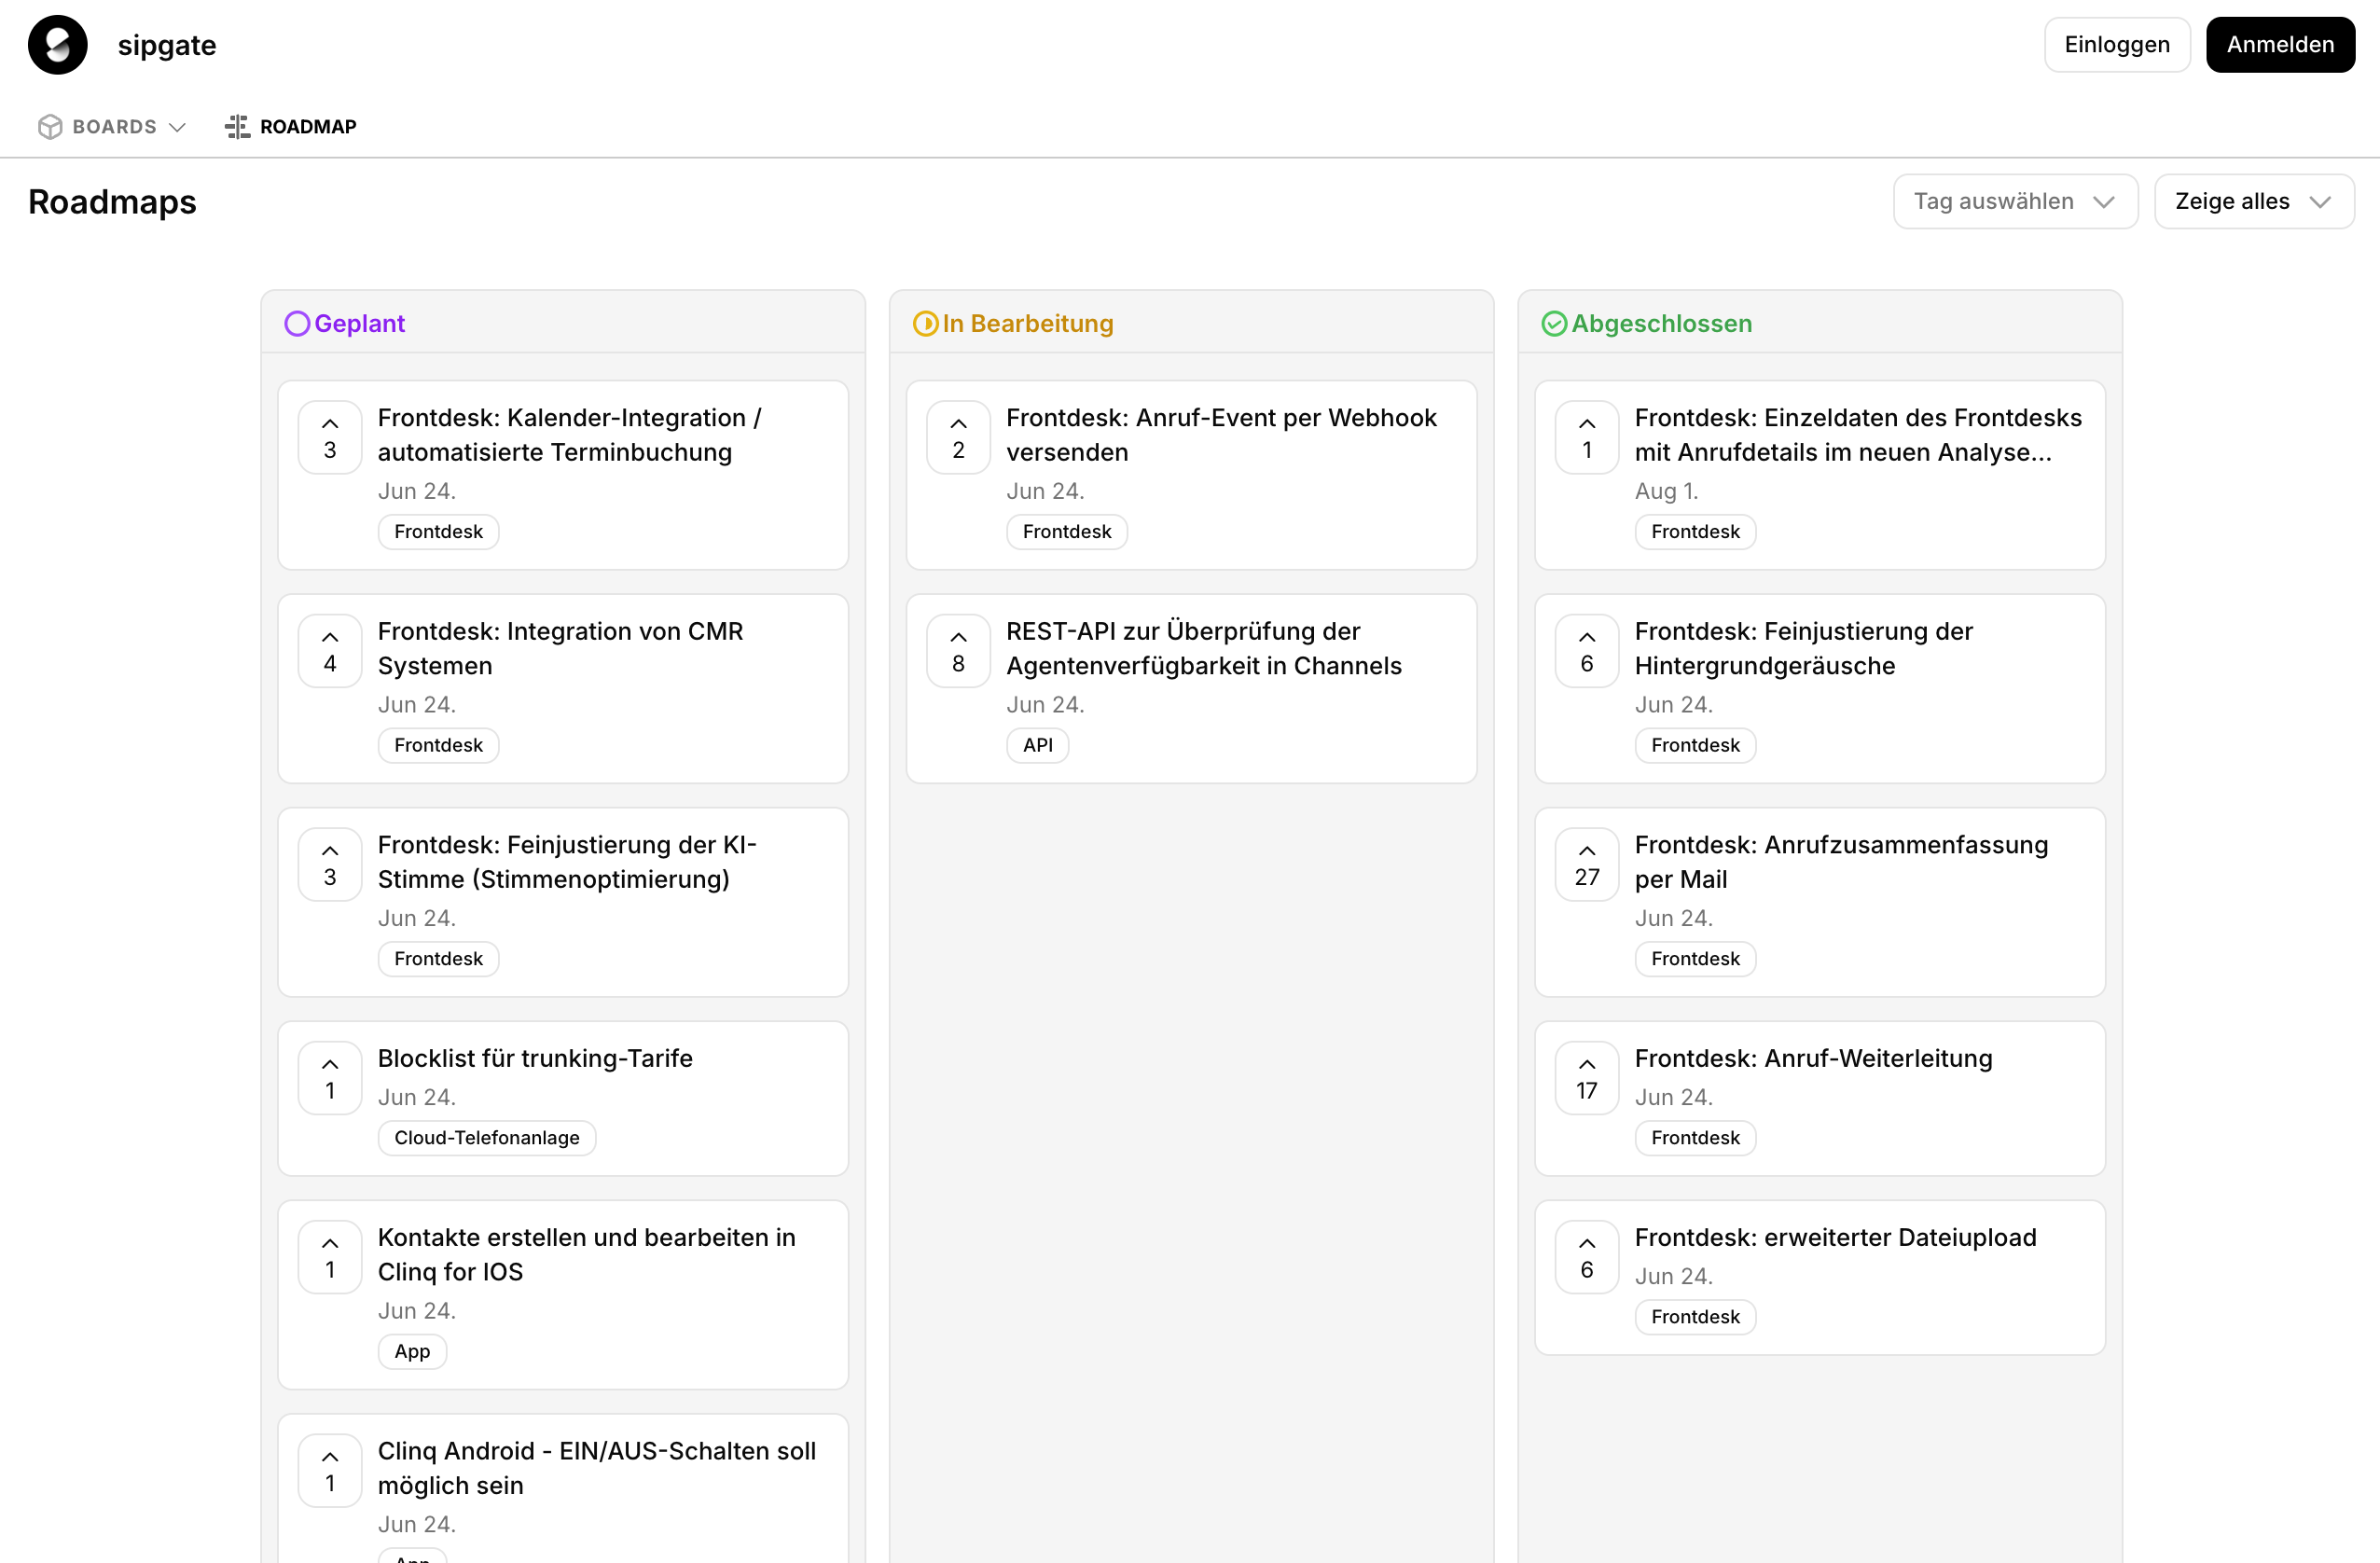Open Clinq Android EIN/AUS-Schalten title
Image resolution: width=2380 pixels, height=1563 pixels.
tap(597, 1468)
